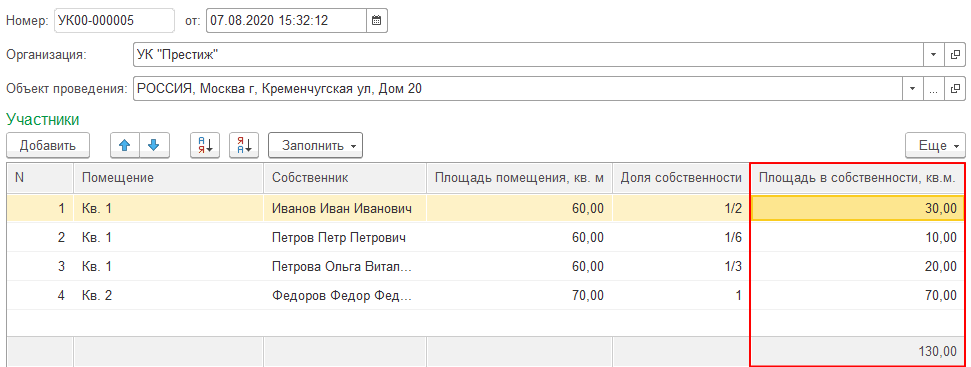Viewport: 971px width, 367px height.
Task: Sort participants ascending A-Я
Action: click(204, 145)
